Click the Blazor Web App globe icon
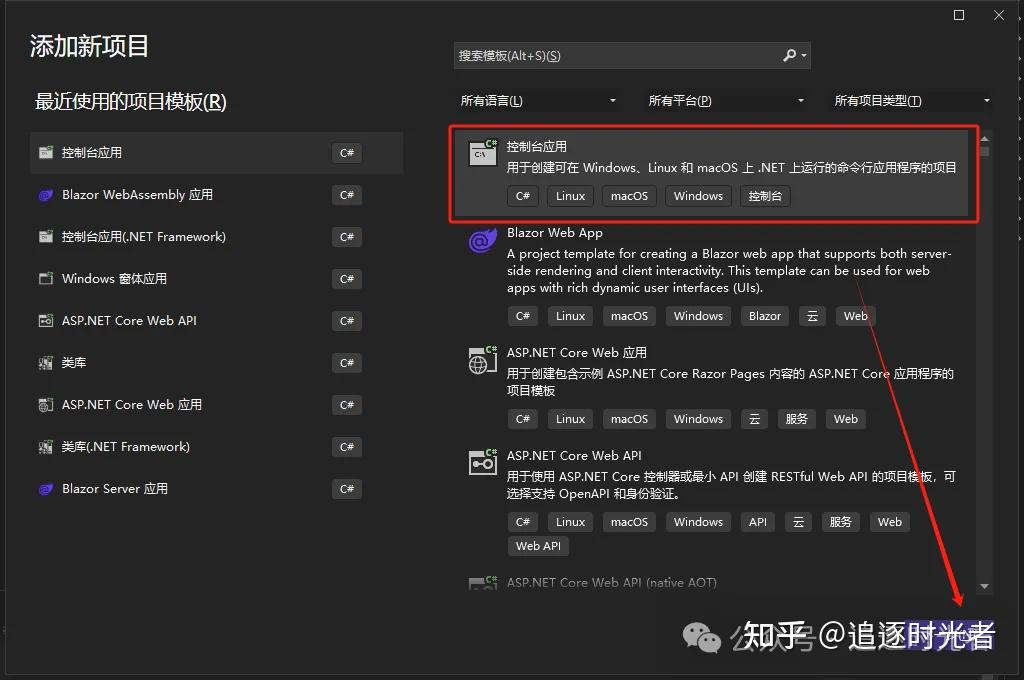 coord(482,240)
